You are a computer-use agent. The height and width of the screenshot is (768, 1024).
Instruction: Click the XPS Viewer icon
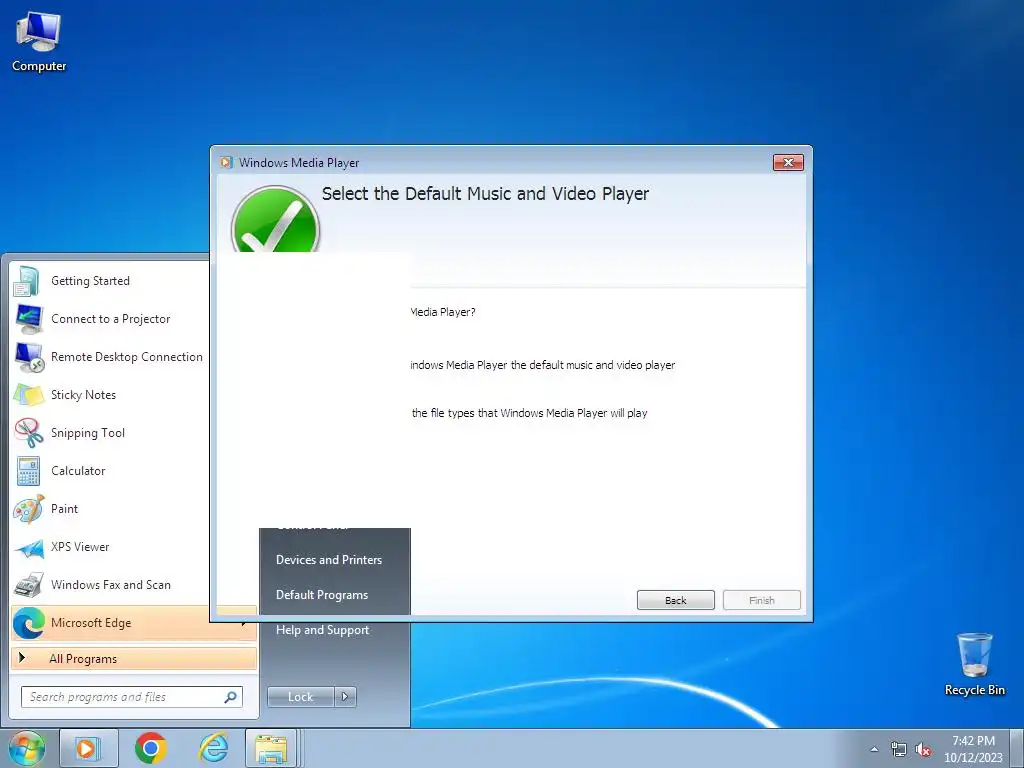point(28,547)
